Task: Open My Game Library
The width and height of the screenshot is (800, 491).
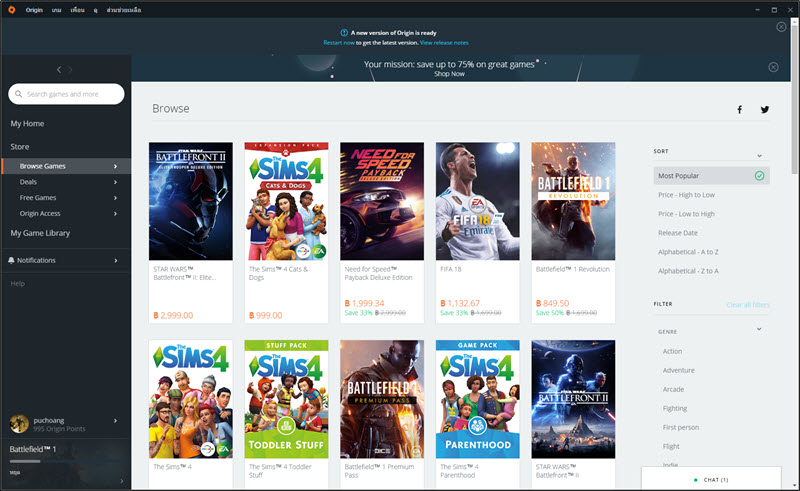Action: click(40, 233)
